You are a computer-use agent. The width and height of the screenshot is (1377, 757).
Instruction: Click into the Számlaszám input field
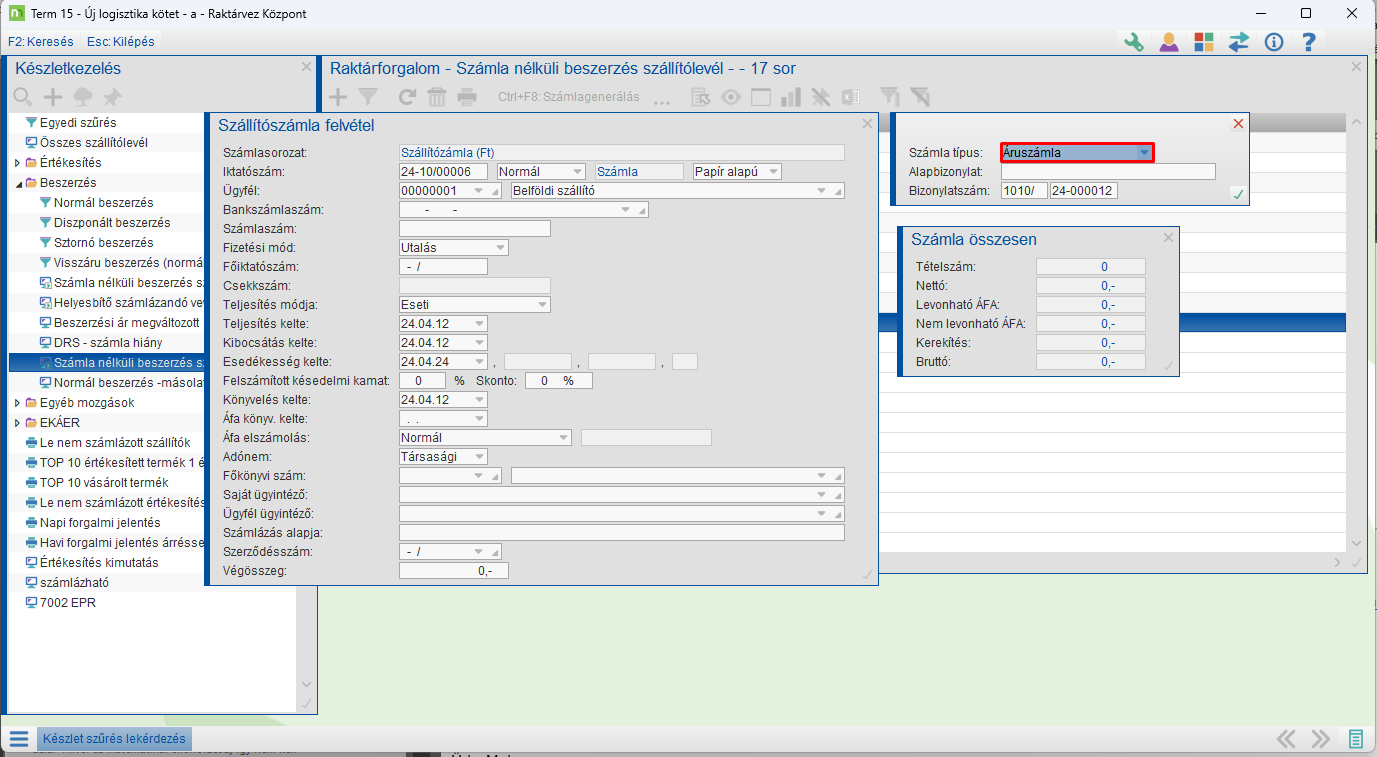click(474, 229)
